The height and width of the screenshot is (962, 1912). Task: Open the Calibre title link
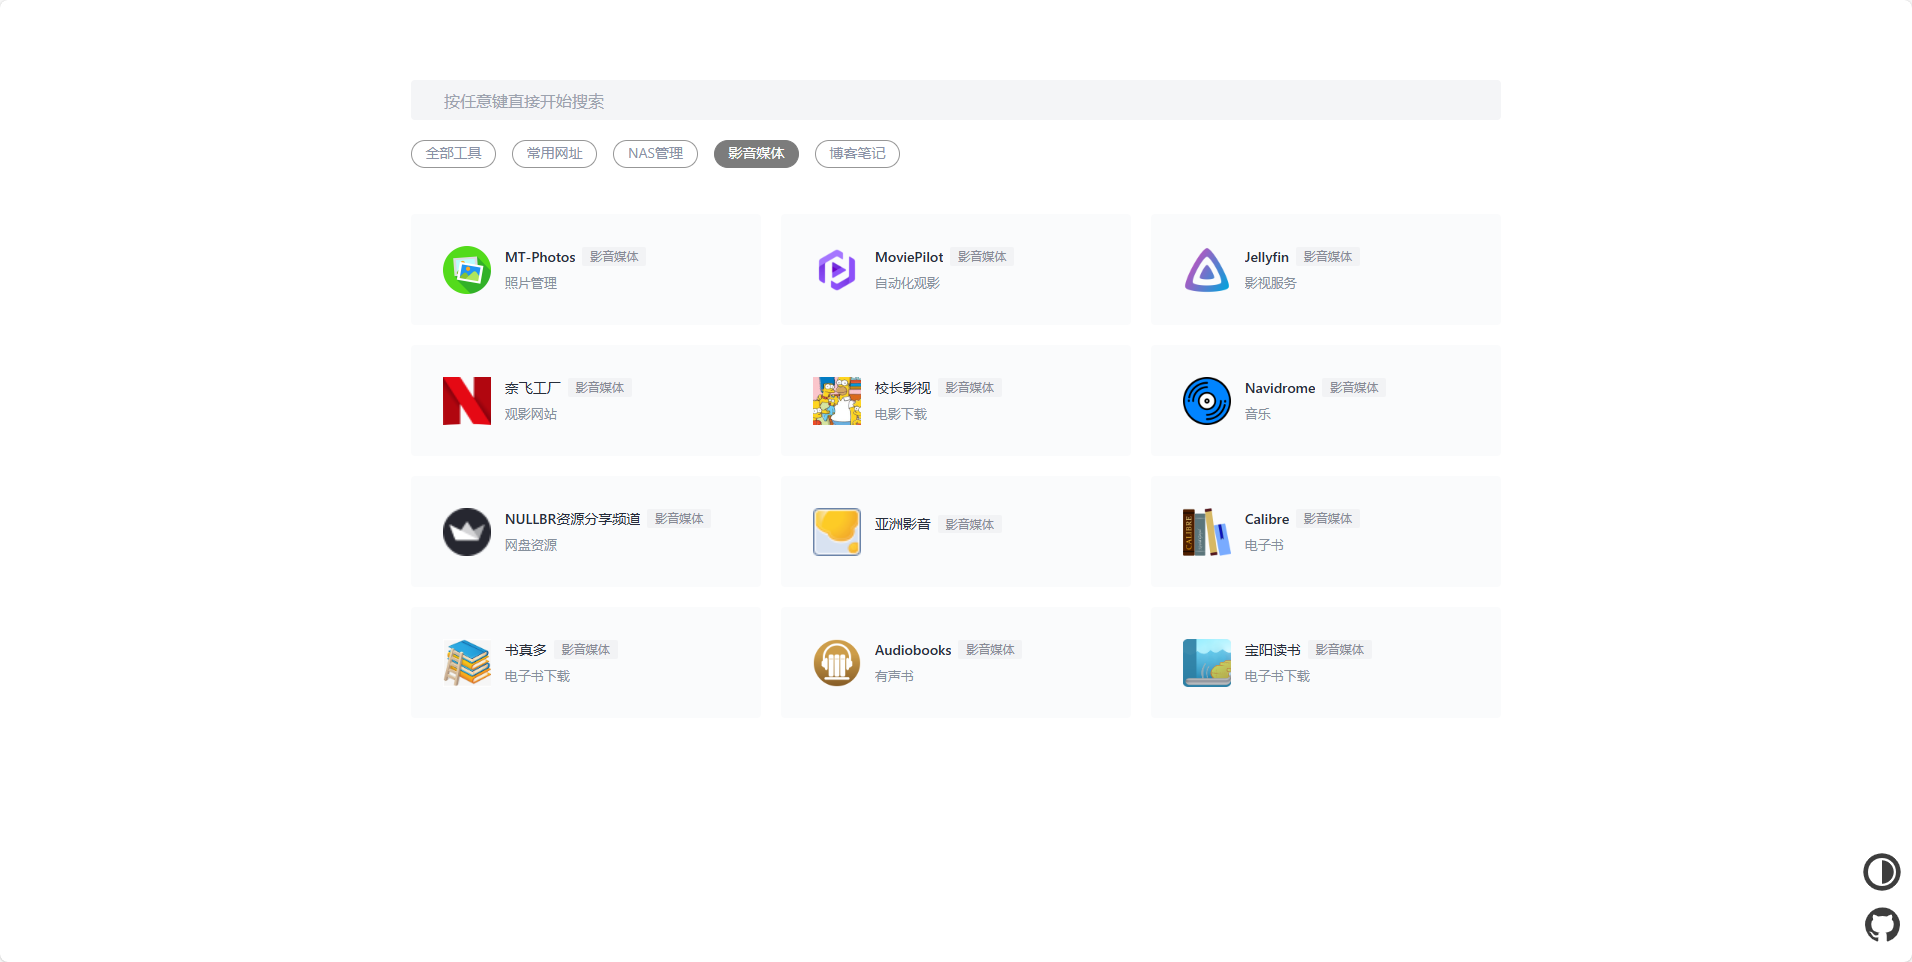coord(1267,519)
